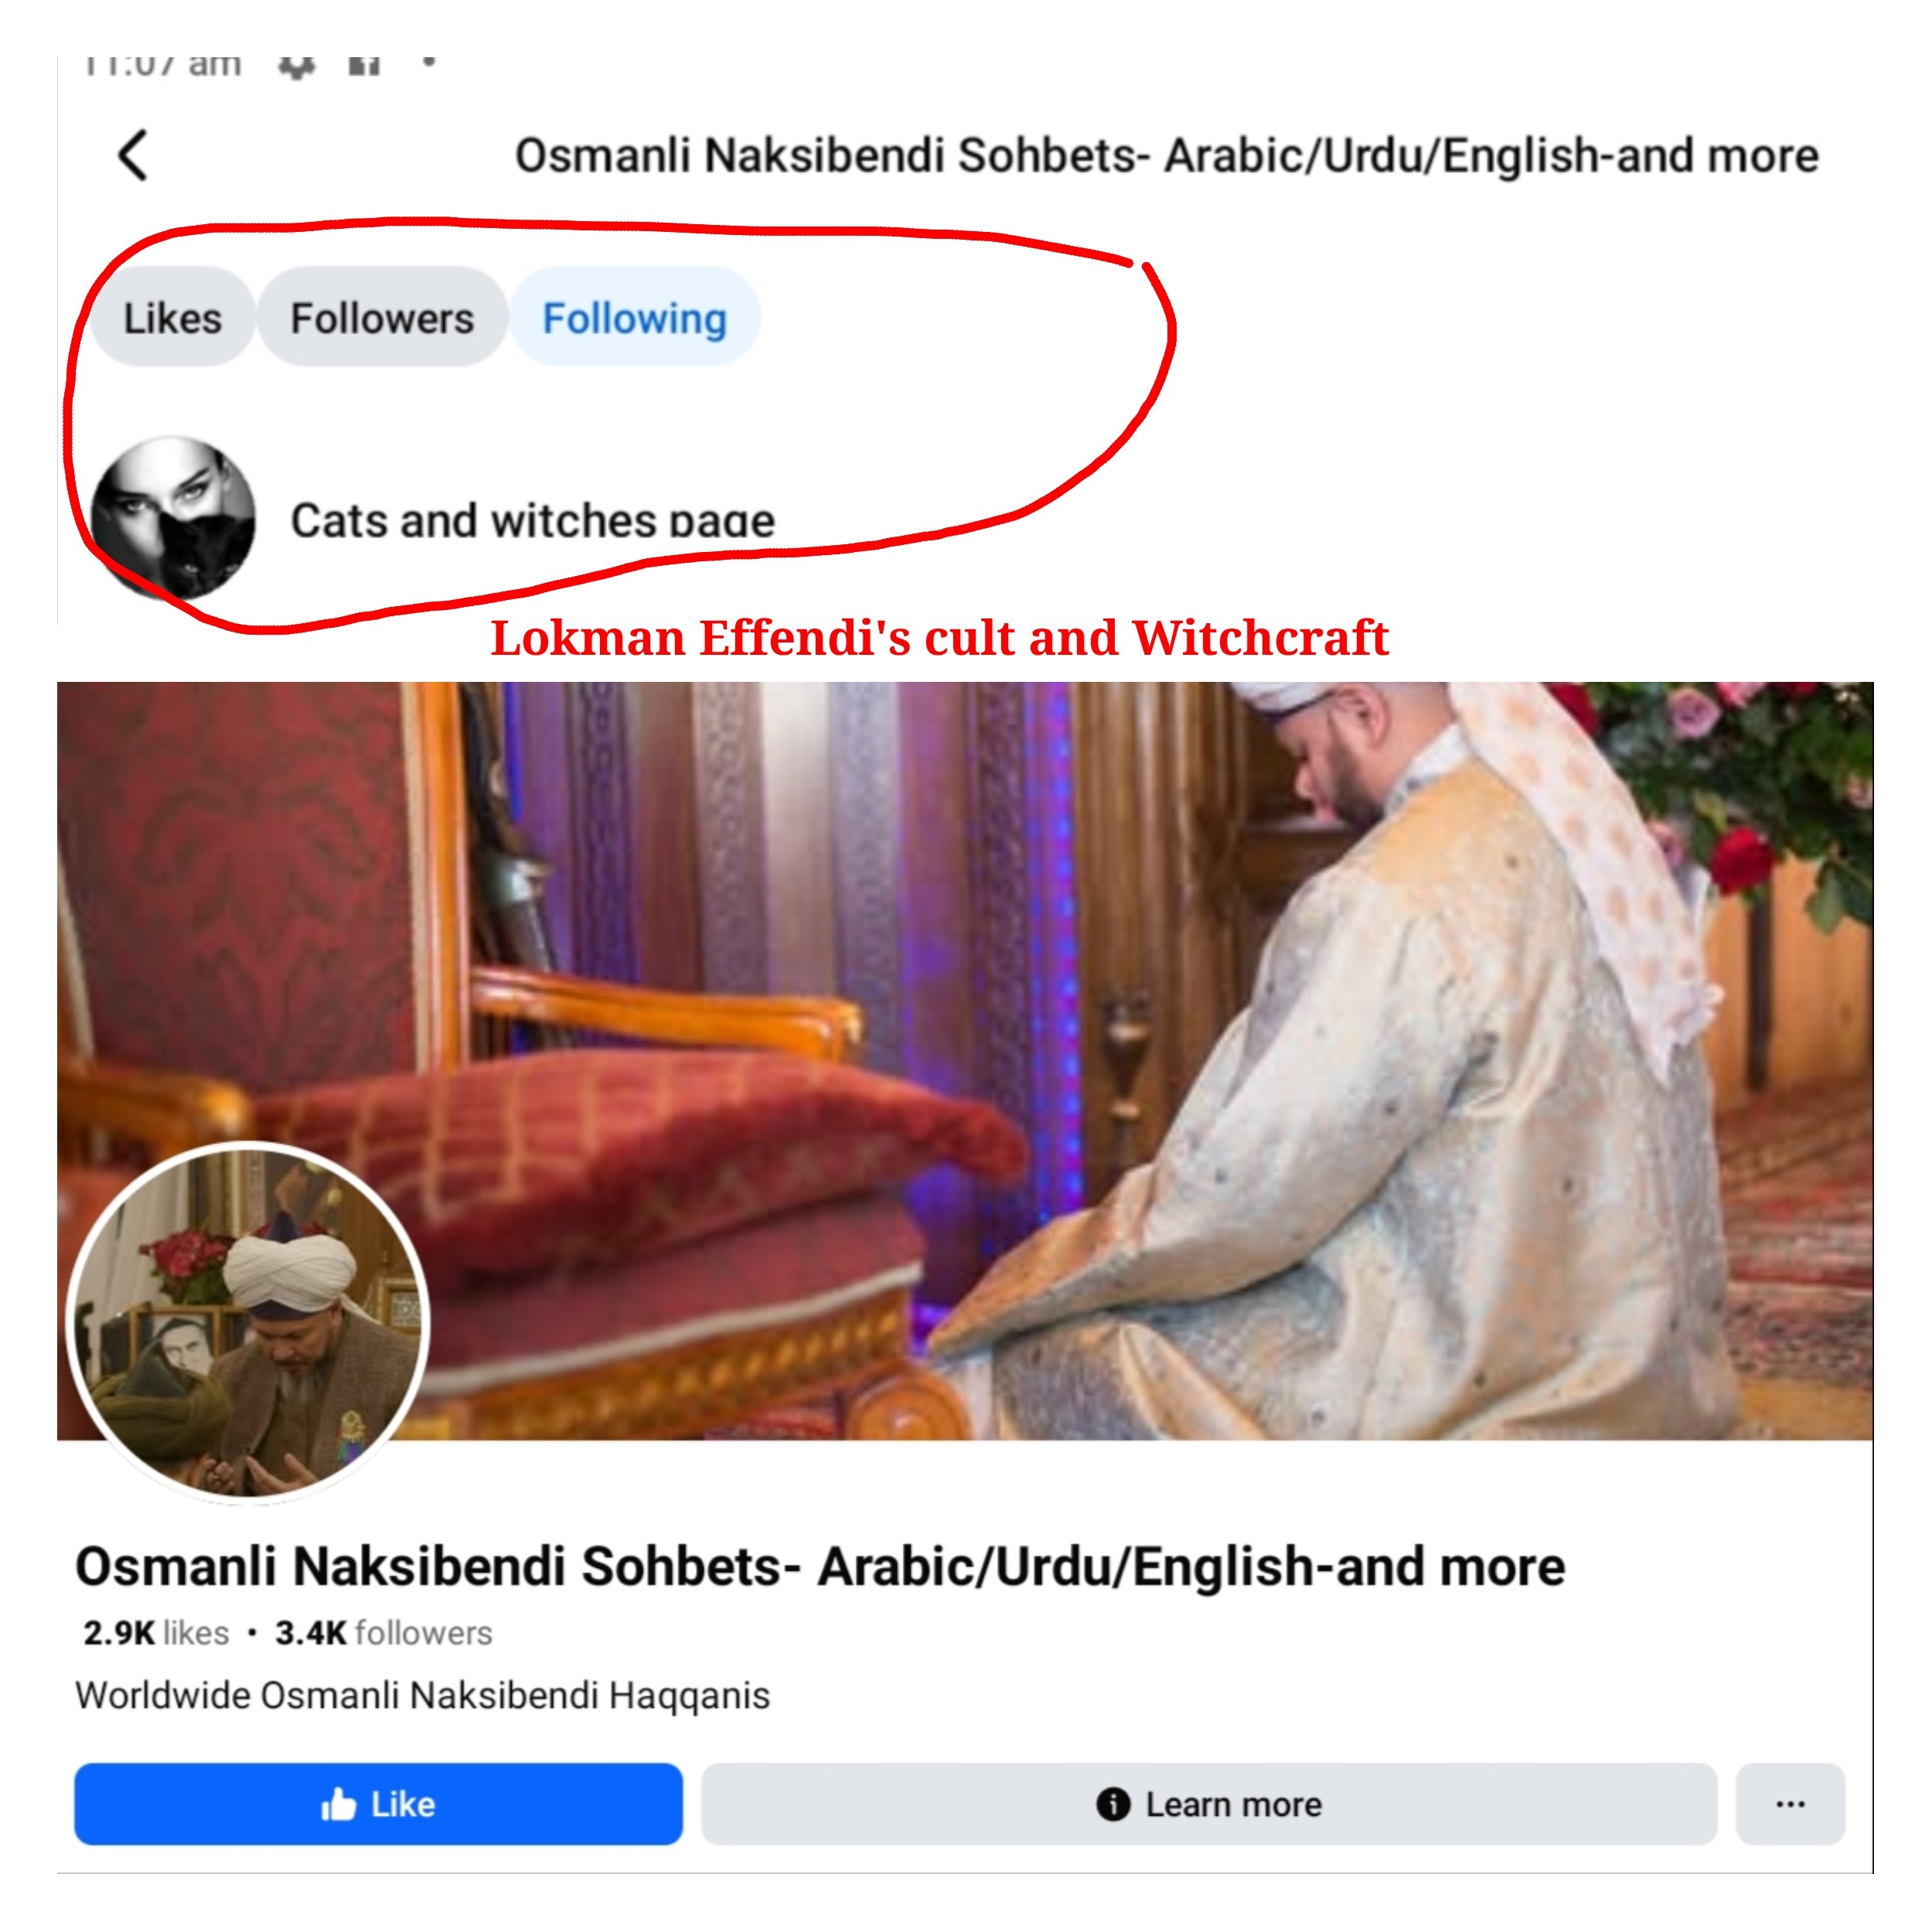1932x1932 pixels.
Task: Tap the settings gear status bar icon
Action: (x=296, y=65)
